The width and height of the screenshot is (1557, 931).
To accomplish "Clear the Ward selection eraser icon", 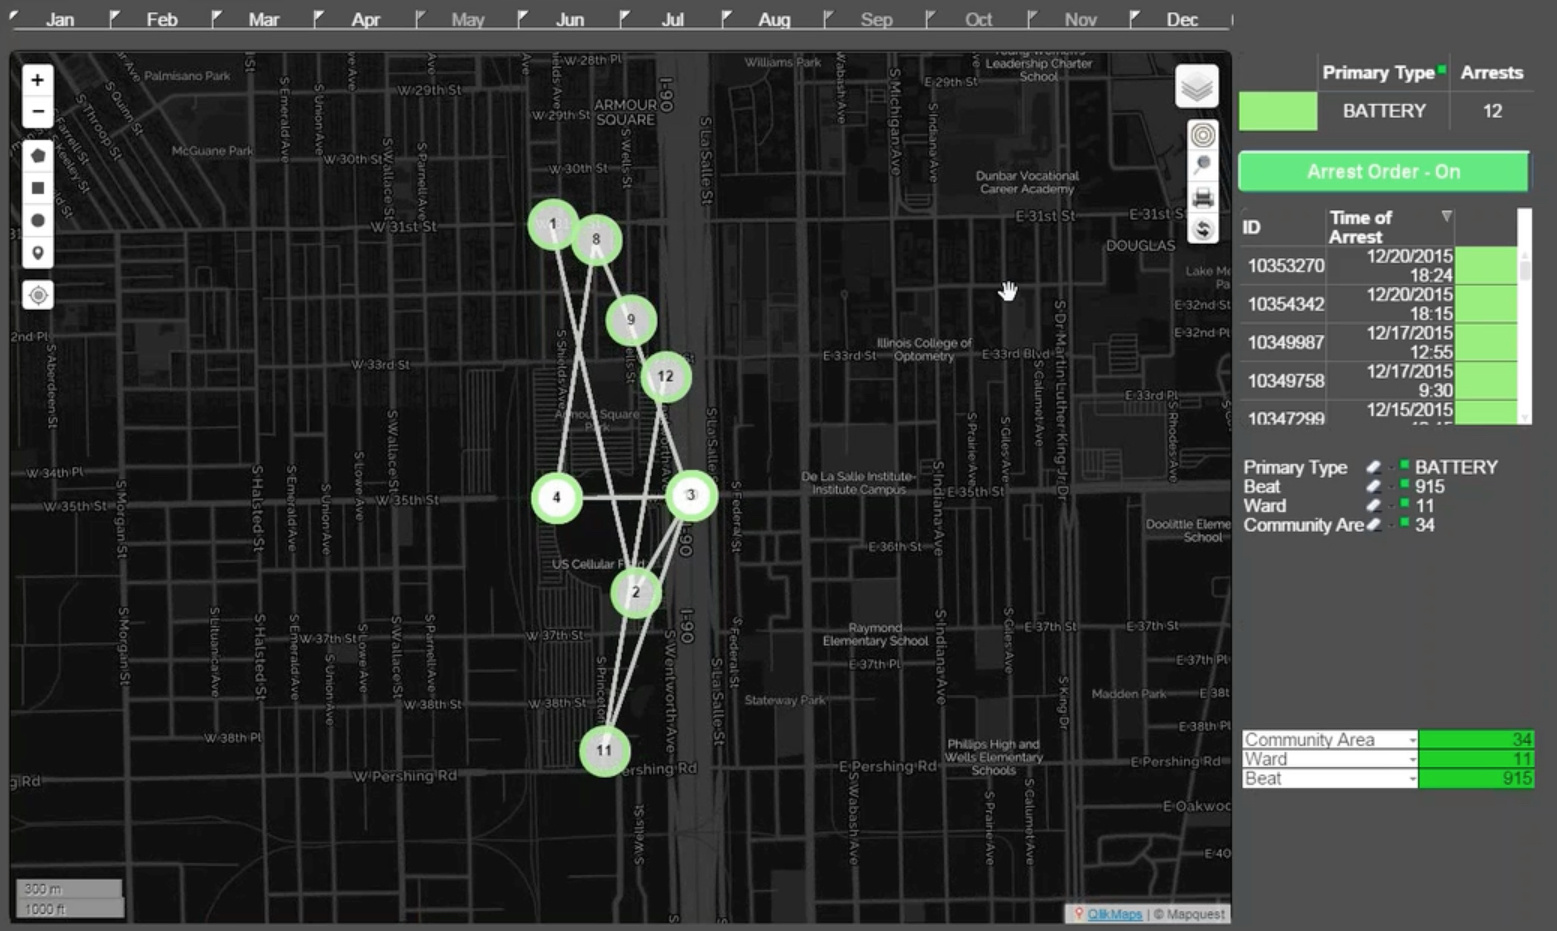I will 1374,506.
